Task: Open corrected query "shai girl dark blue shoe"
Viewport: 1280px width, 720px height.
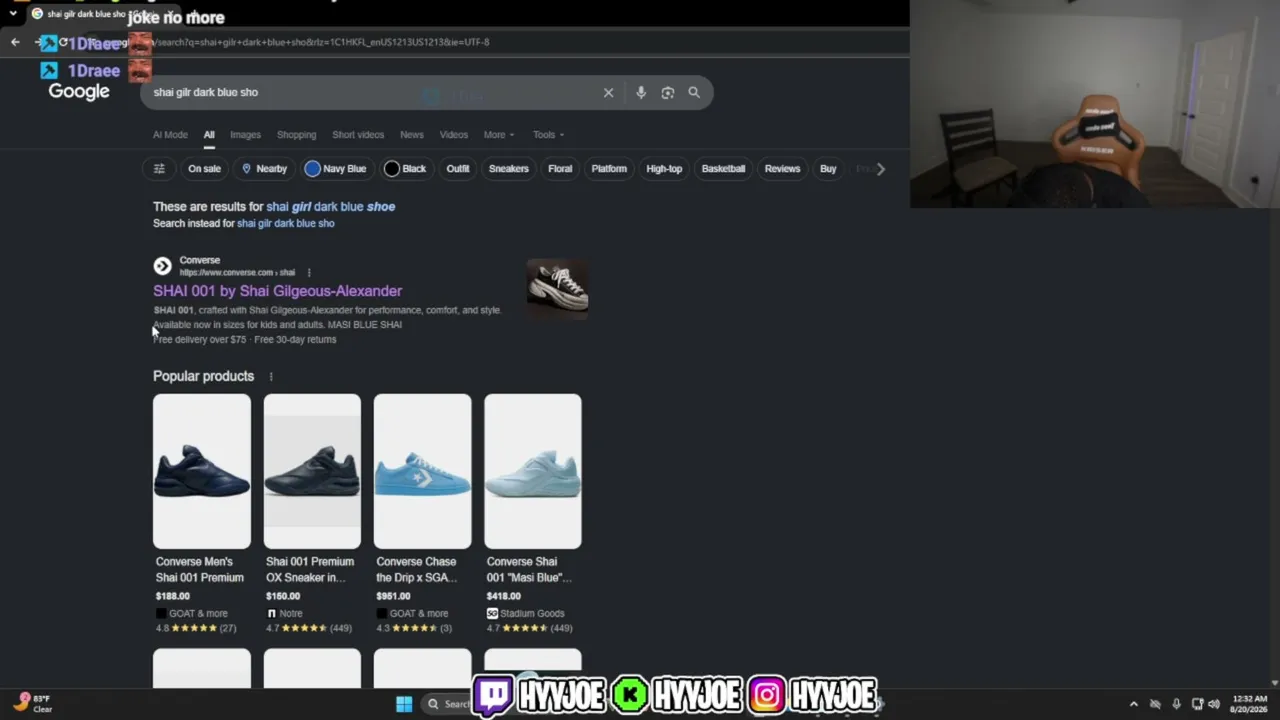Action: pos(330,206)
